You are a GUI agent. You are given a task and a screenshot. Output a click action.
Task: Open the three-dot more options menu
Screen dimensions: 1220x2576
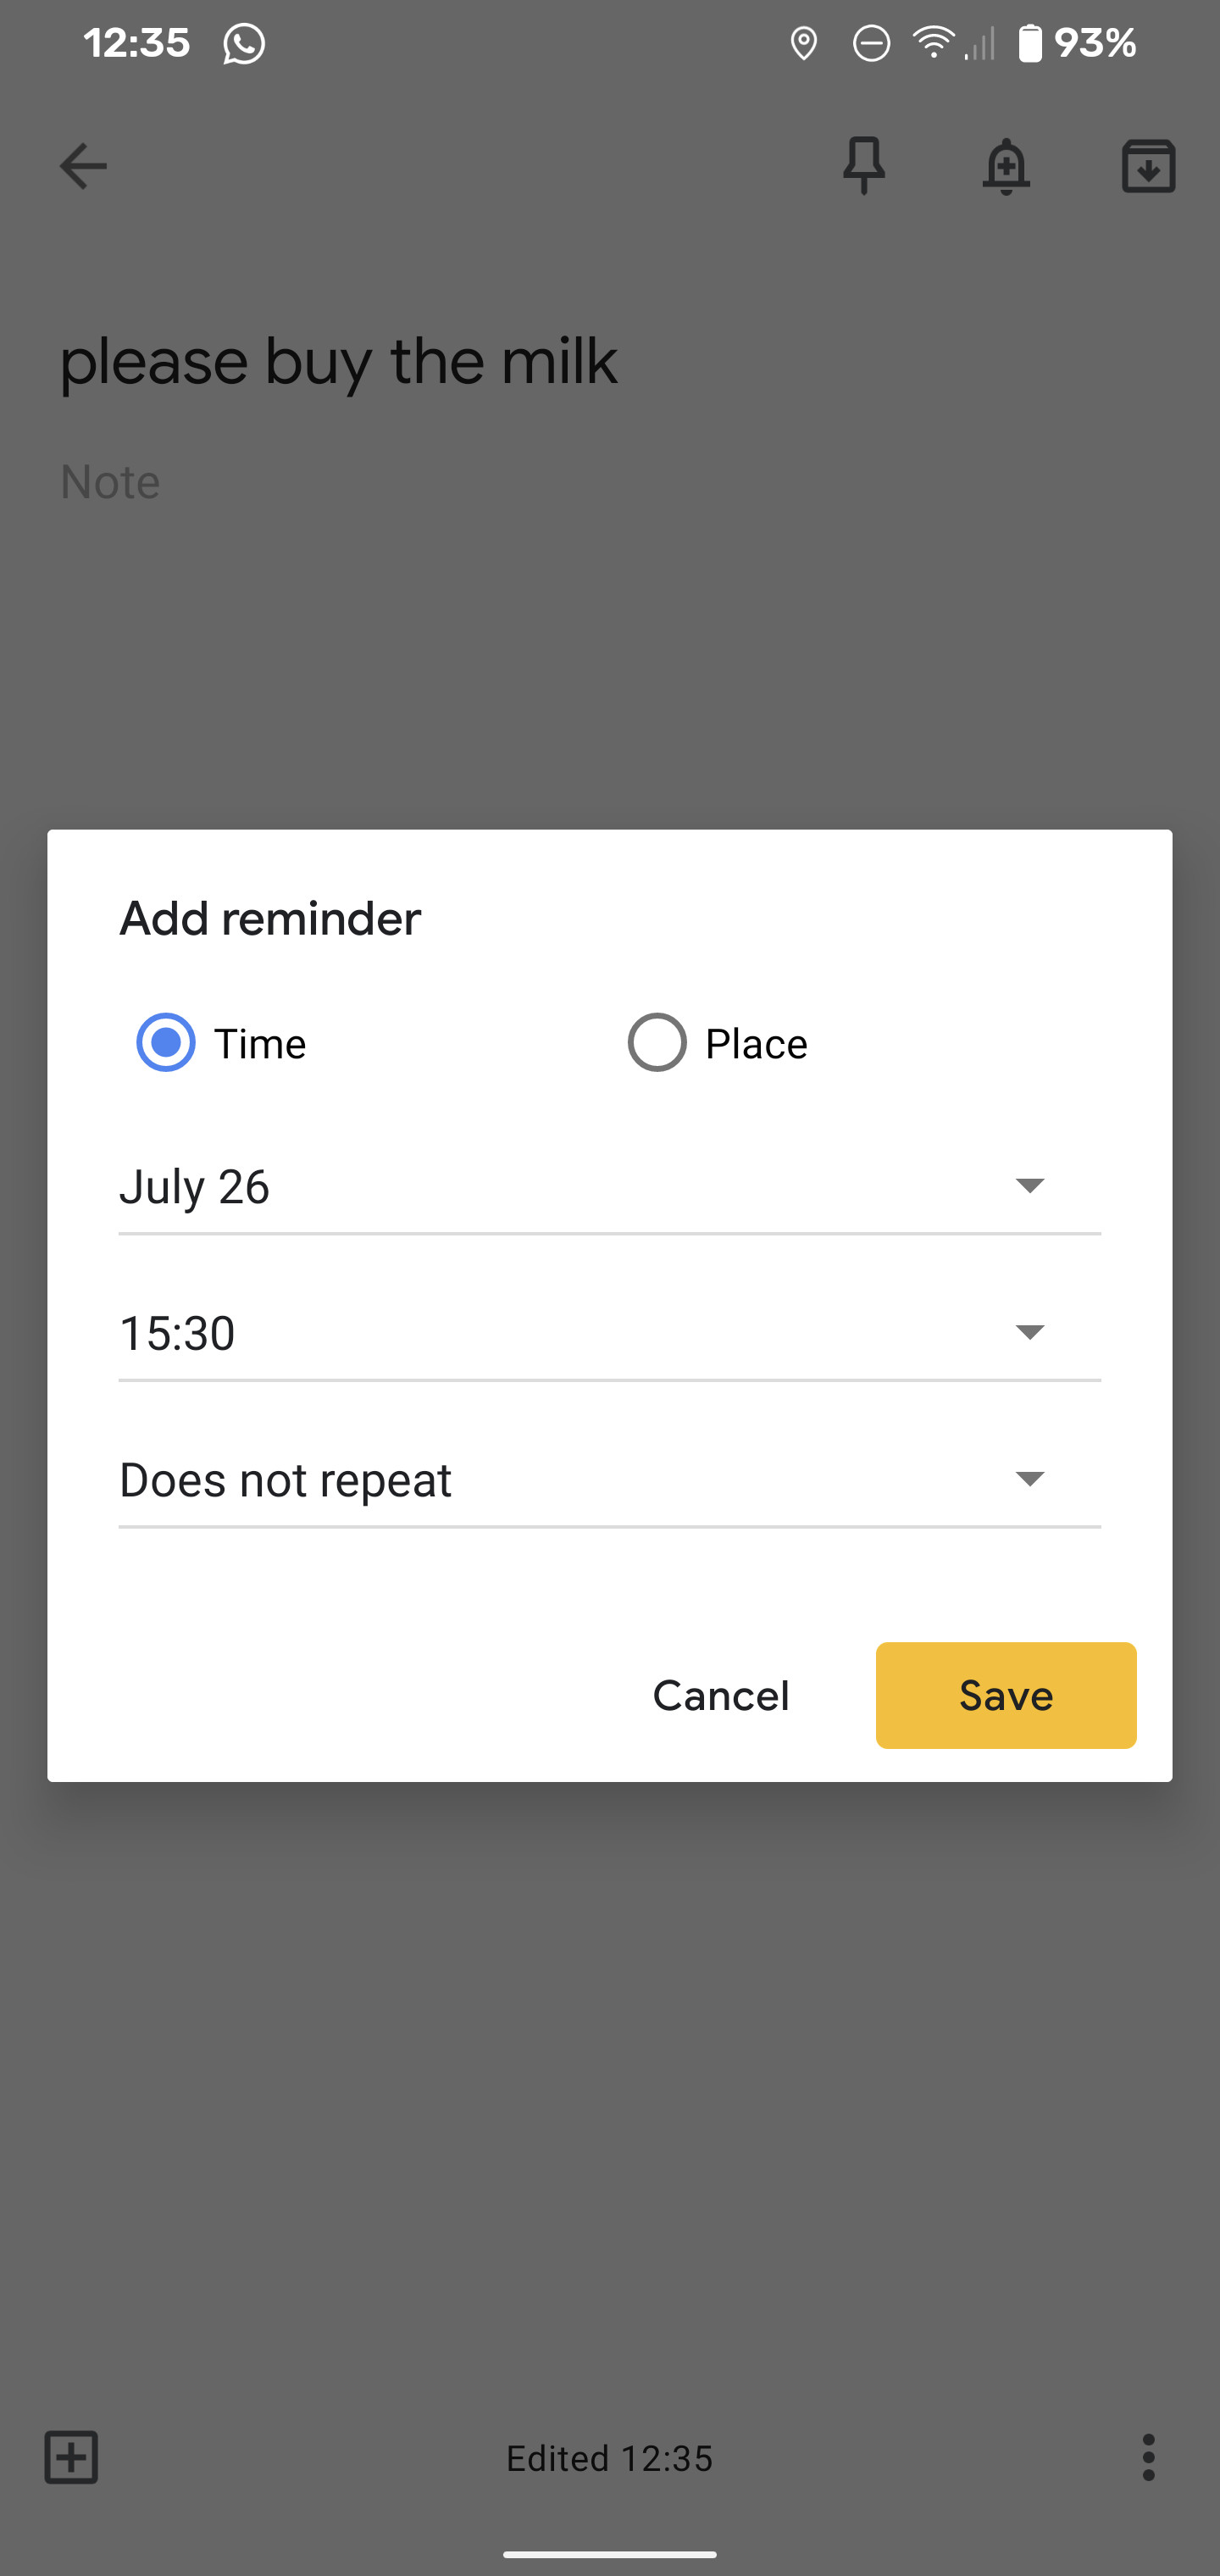(1148, 2457)
